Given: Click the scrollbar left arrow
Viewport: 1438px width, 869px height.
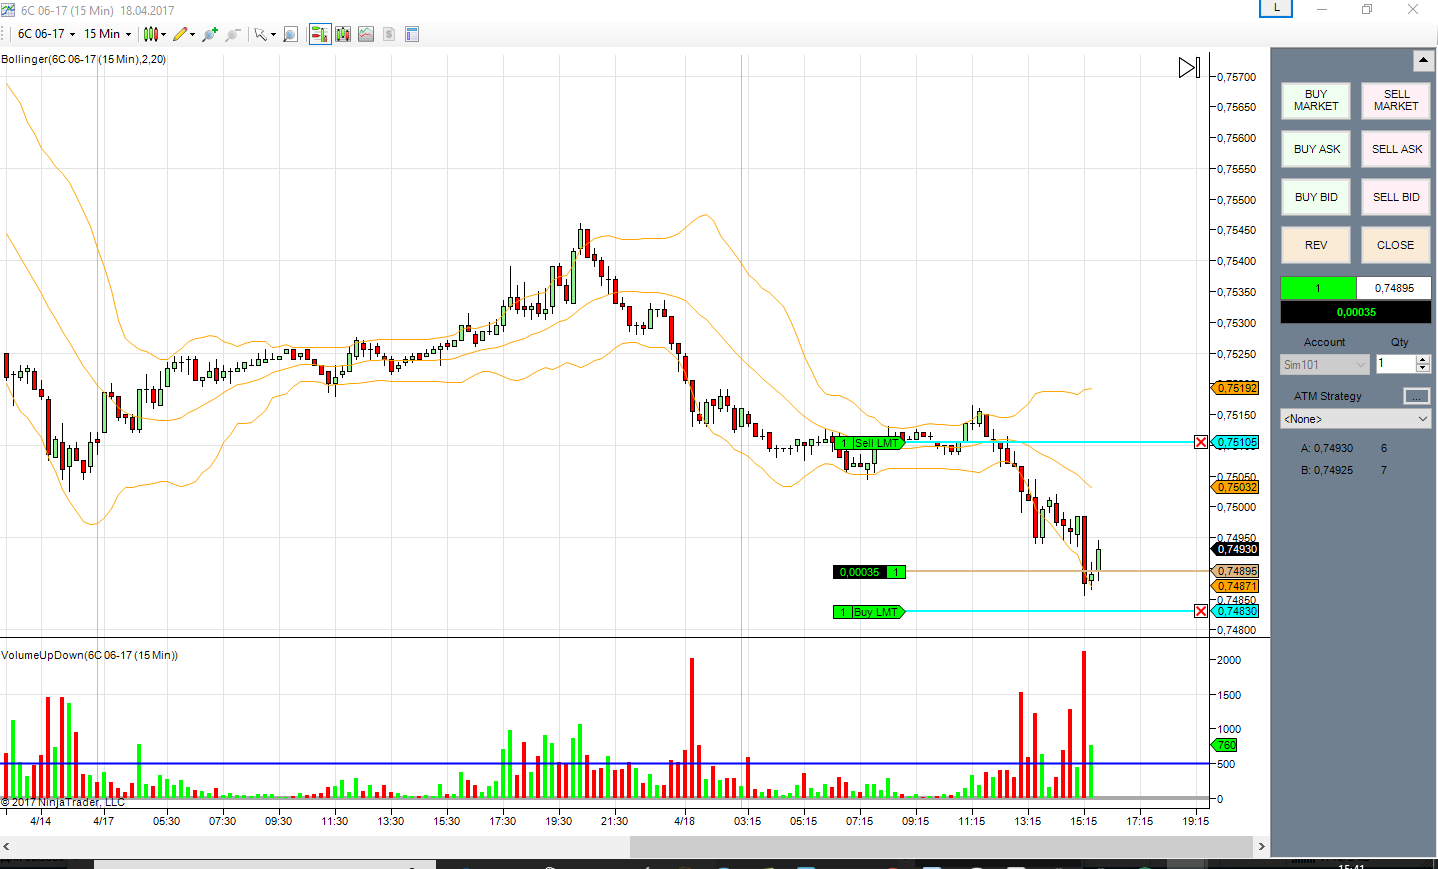Looking at the screenshot, I should (7, 846).
